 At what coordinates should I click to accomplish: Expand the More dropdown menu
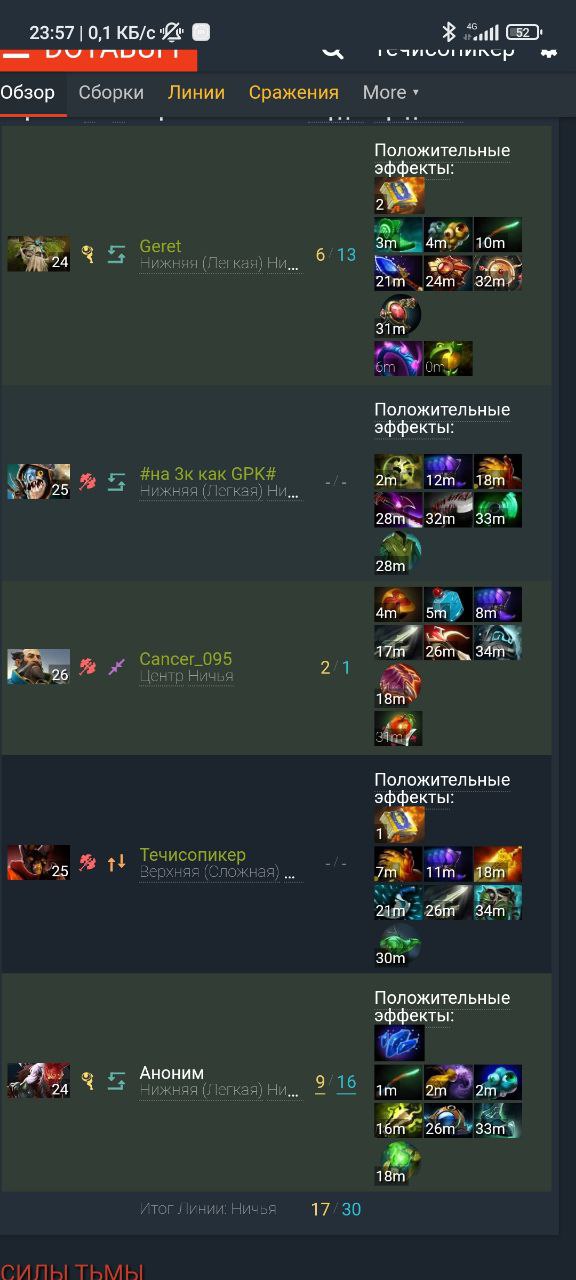click(x=391, y=92)
